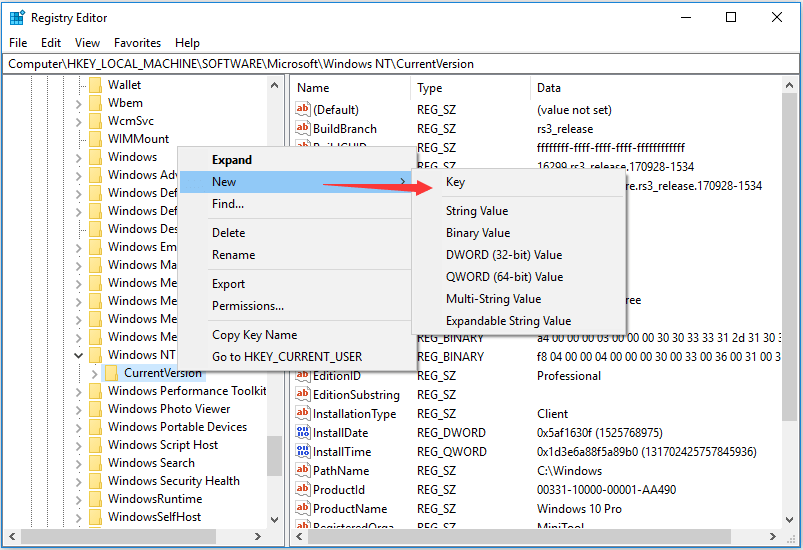Click the Data column header
This screenshot has height=550, width=803.
pyautogui.click(x=656, y=88)
